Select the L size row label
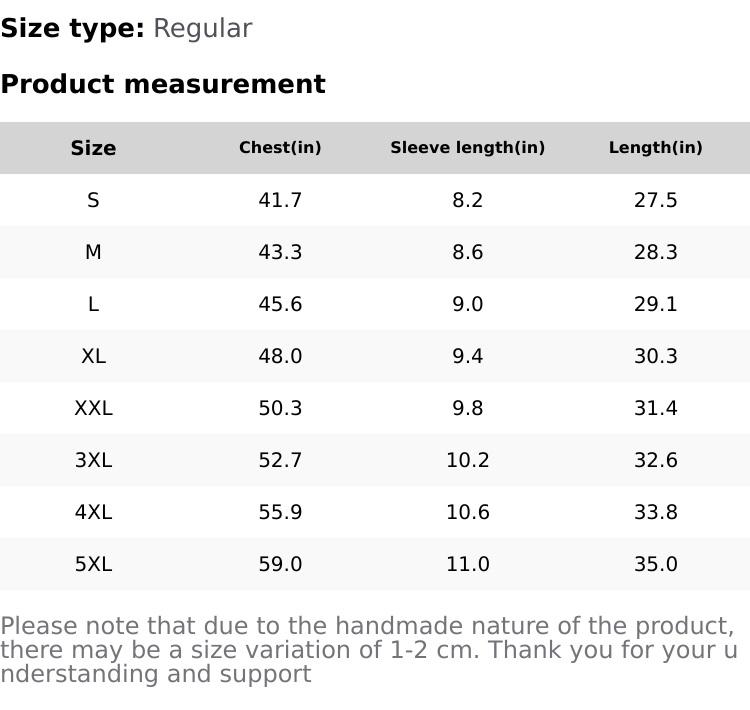Image resolution: width=750 pixels, height=710 pixels. tap(93, 304)
